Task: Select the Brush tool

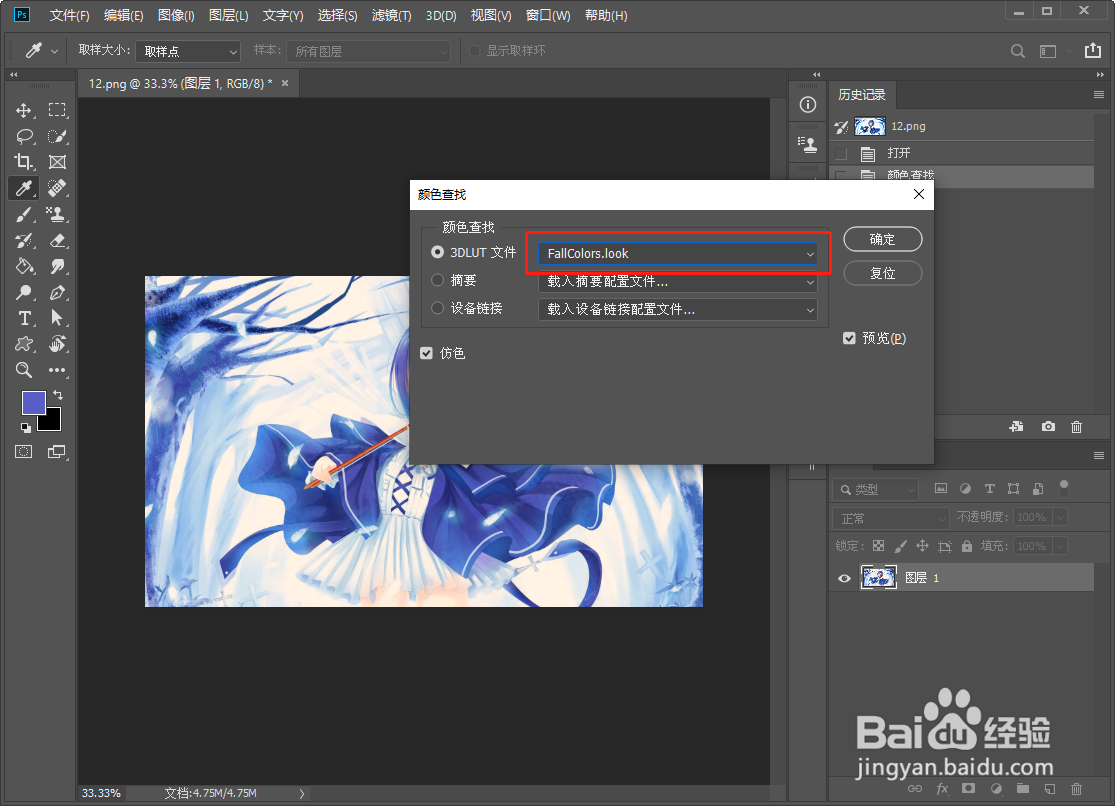Action: coord(23,214)
